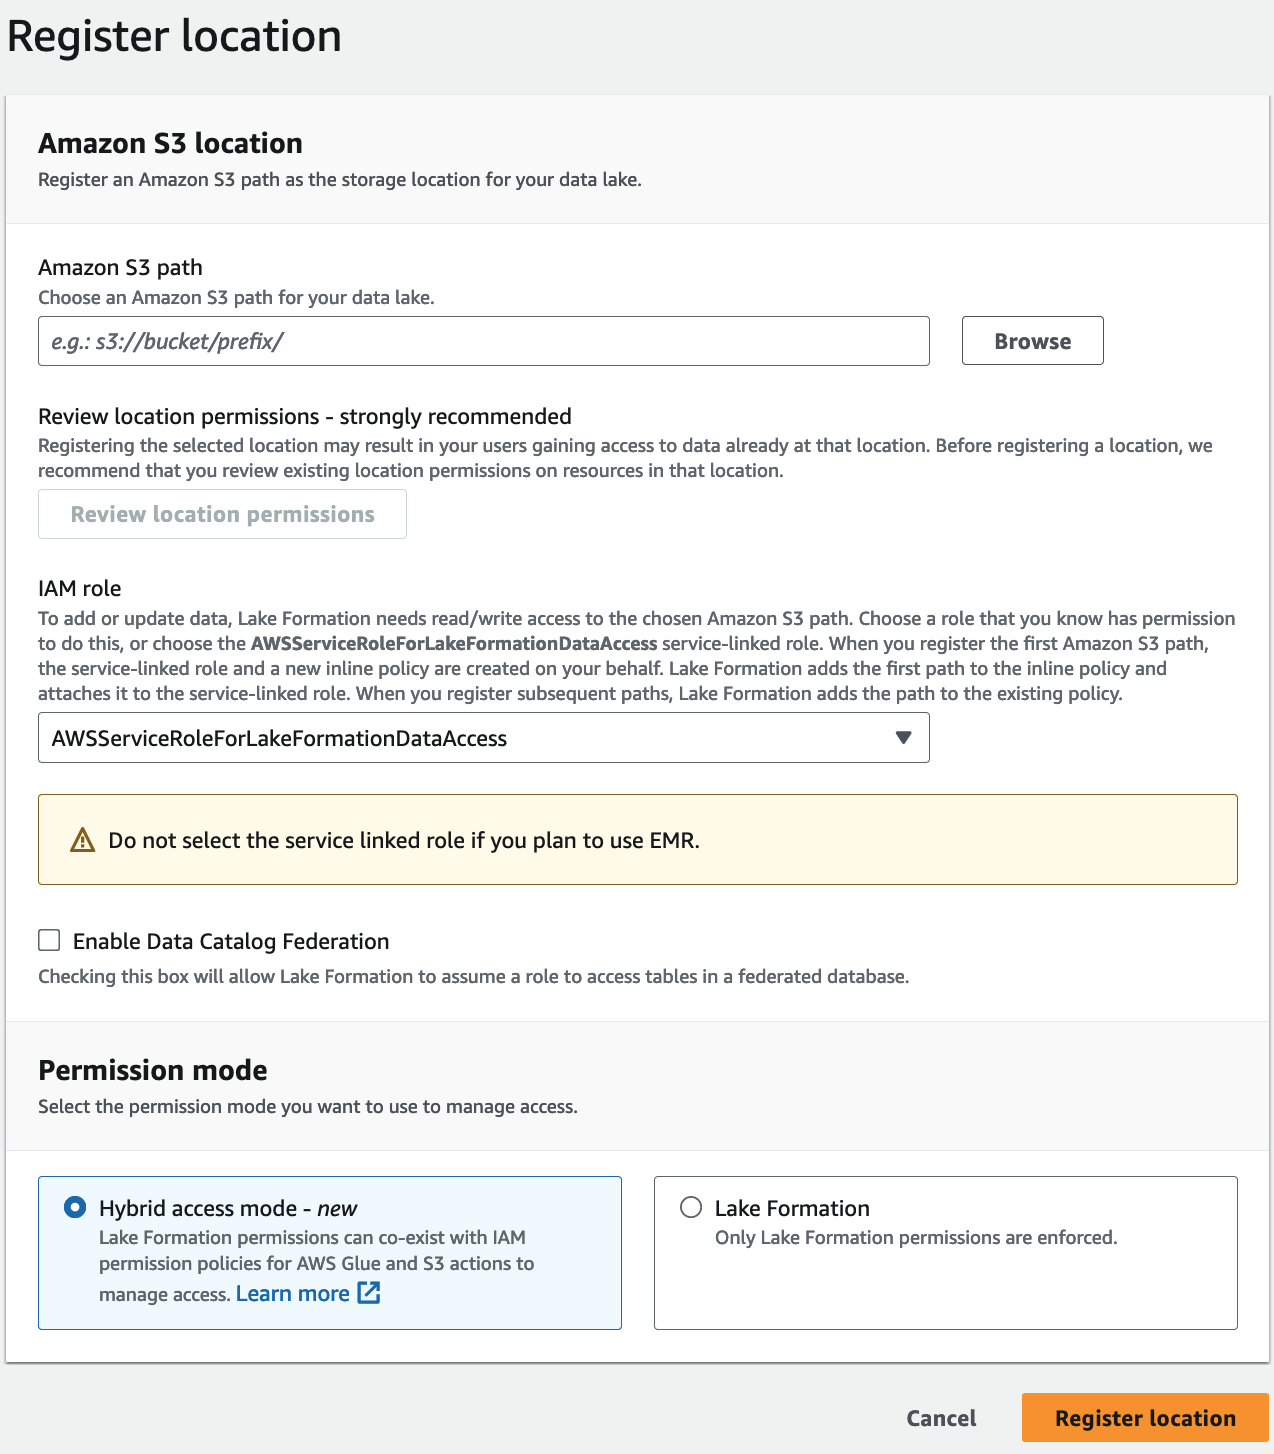Expand the AWSServiceRoleForLakeFormationDataAccess role list
The image size is (1274, 1454).
tap(484, 738)
